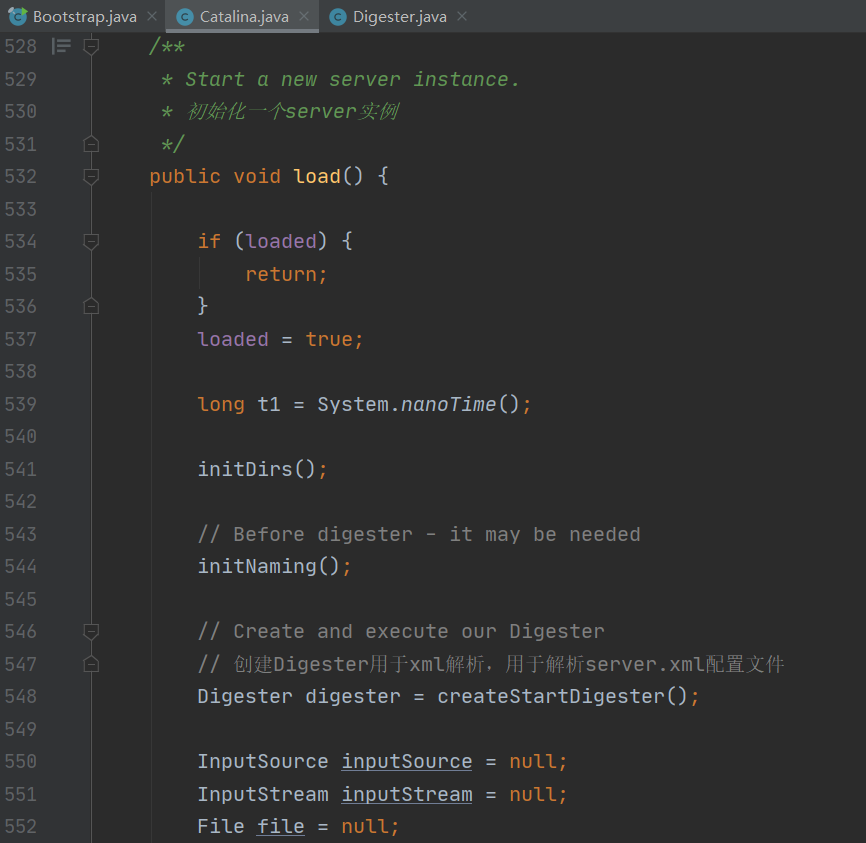Click the fold end marker at line 531
The width and height of the screenshot is (866, 843).
coord(91,144)
